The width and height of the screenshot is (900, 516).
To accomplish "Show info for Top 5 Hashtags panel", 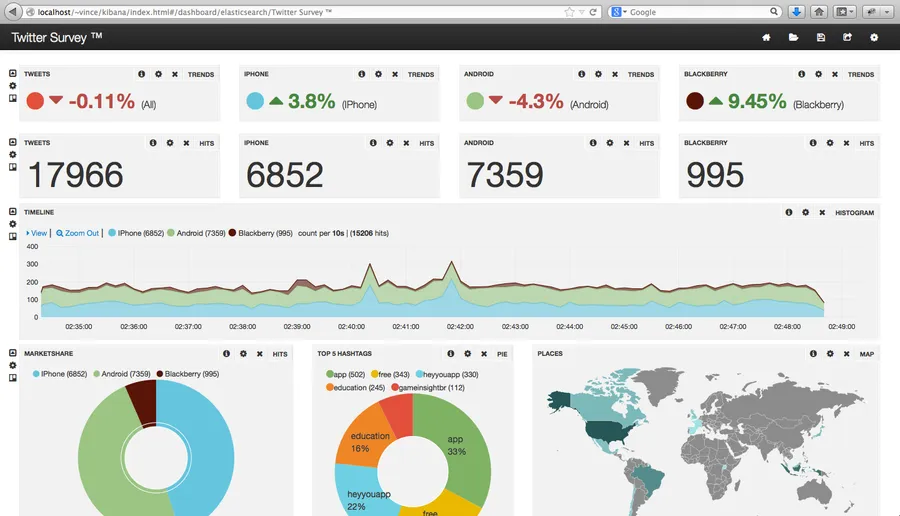I will 451,354.
